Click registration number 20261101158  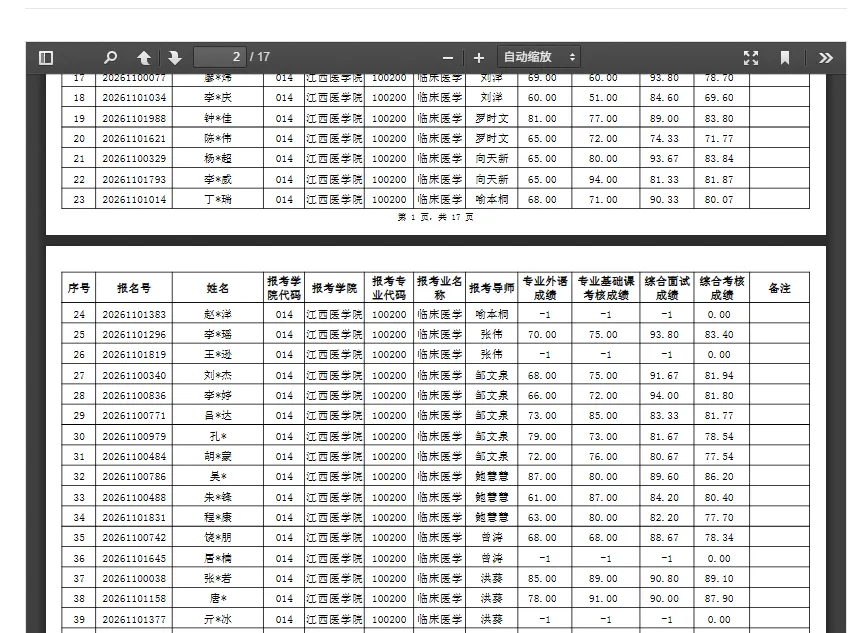(x=134, y=598)
